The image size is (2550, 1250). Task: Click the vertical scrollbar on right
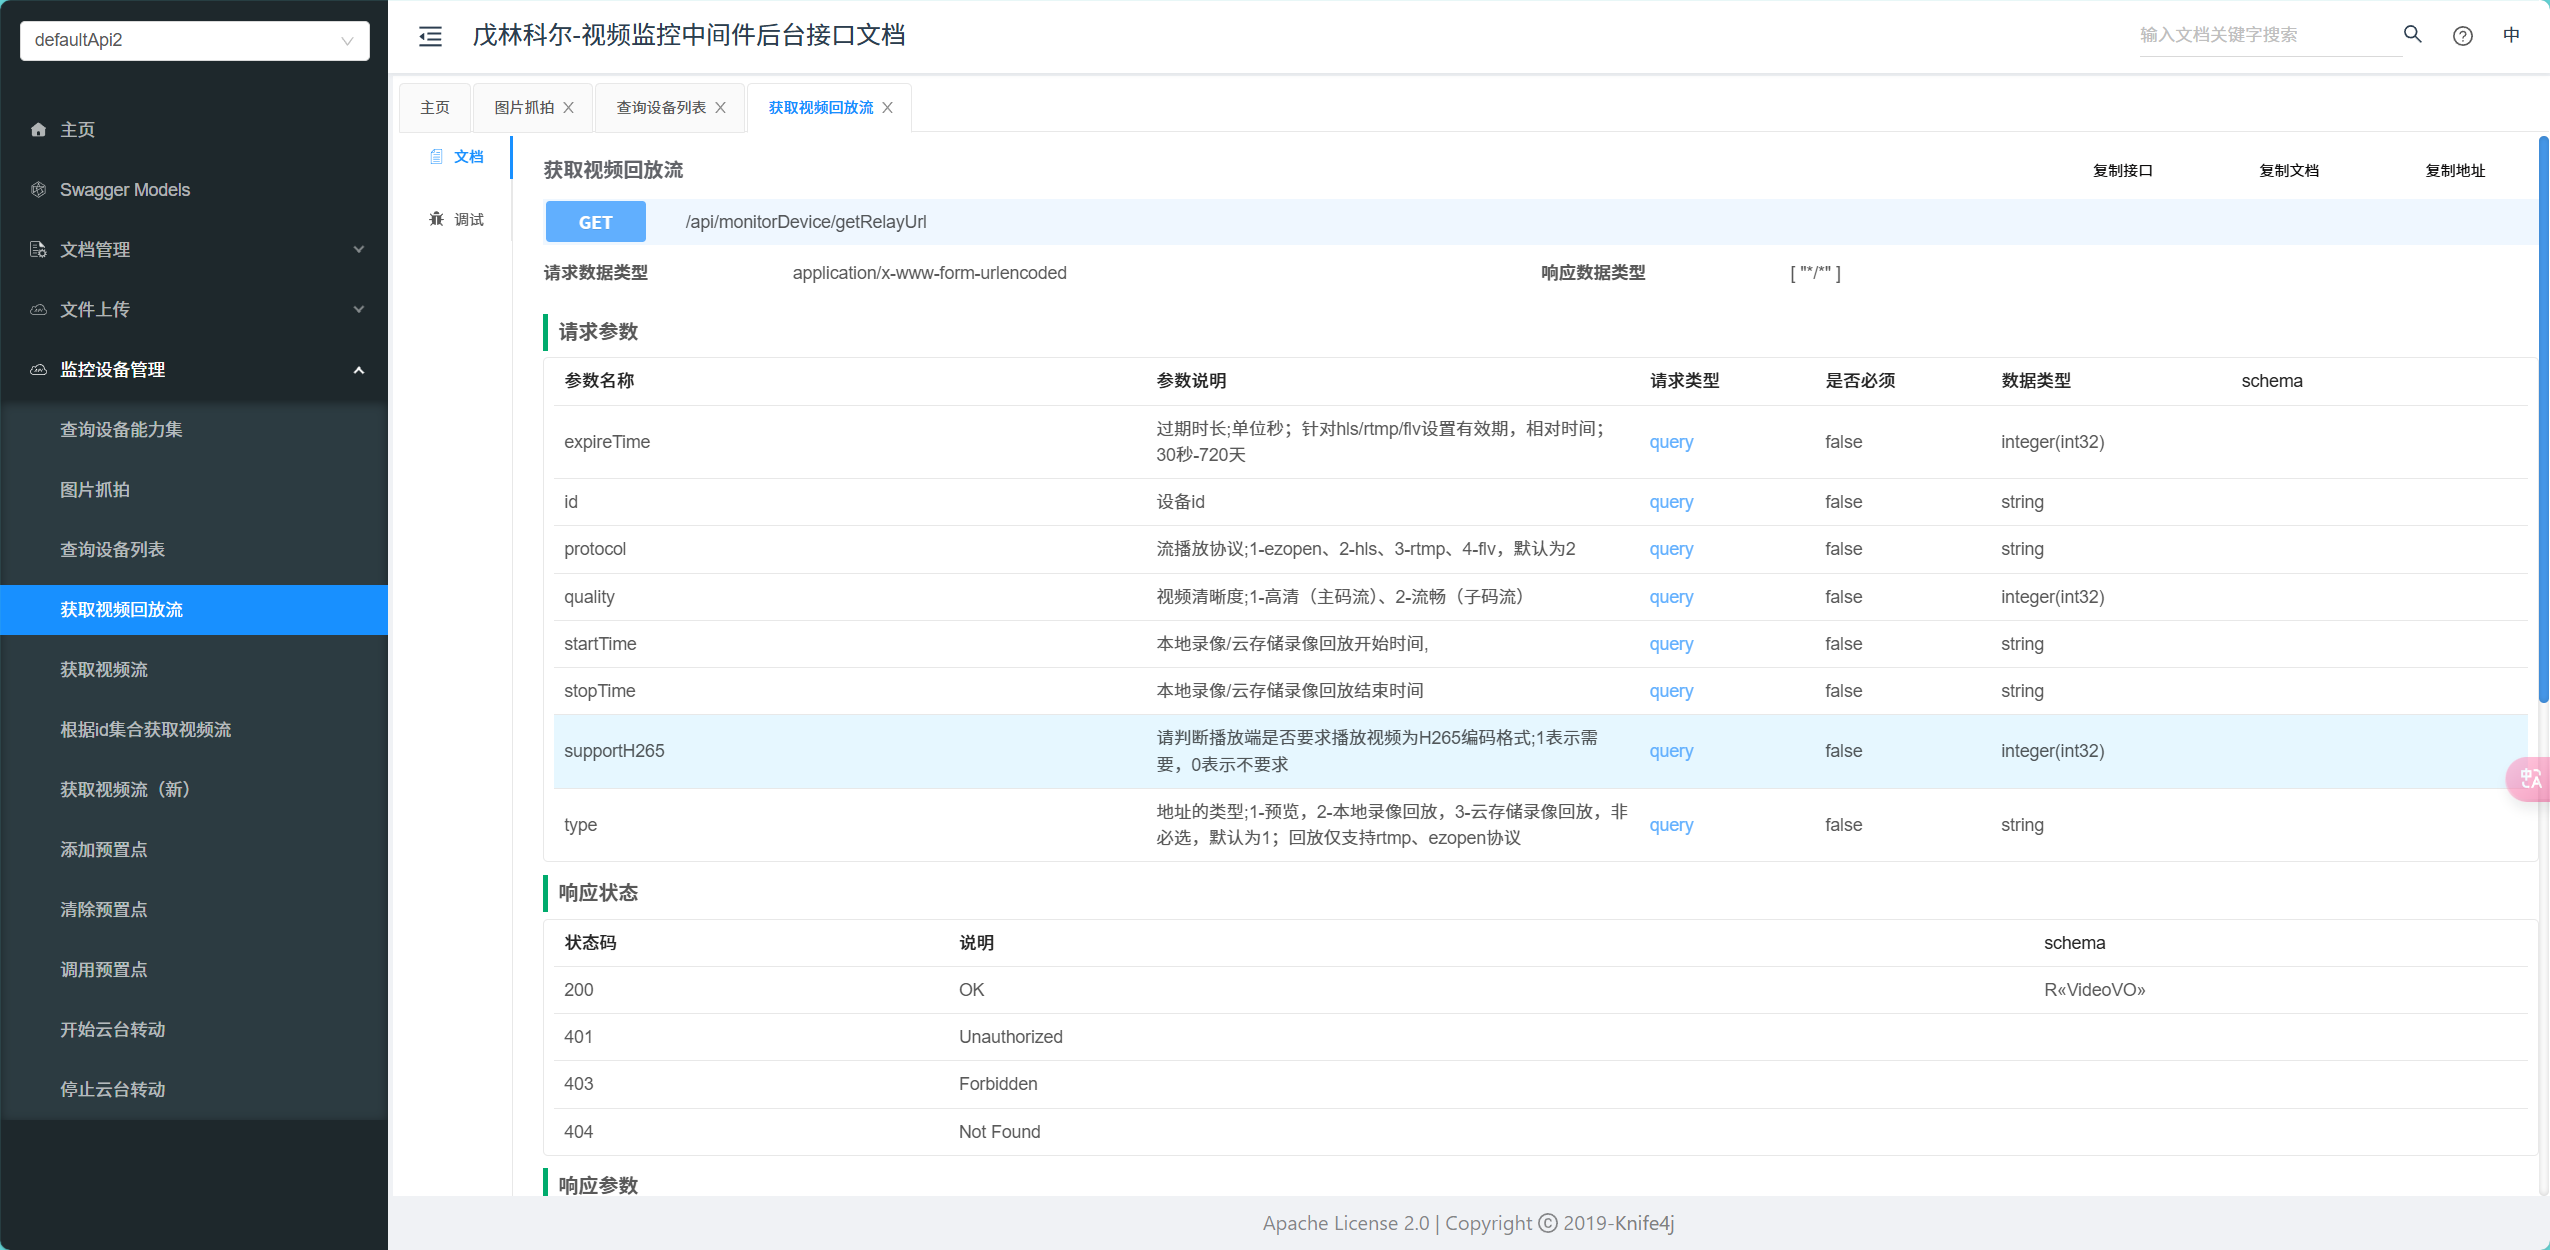(x=2543, y=420)
